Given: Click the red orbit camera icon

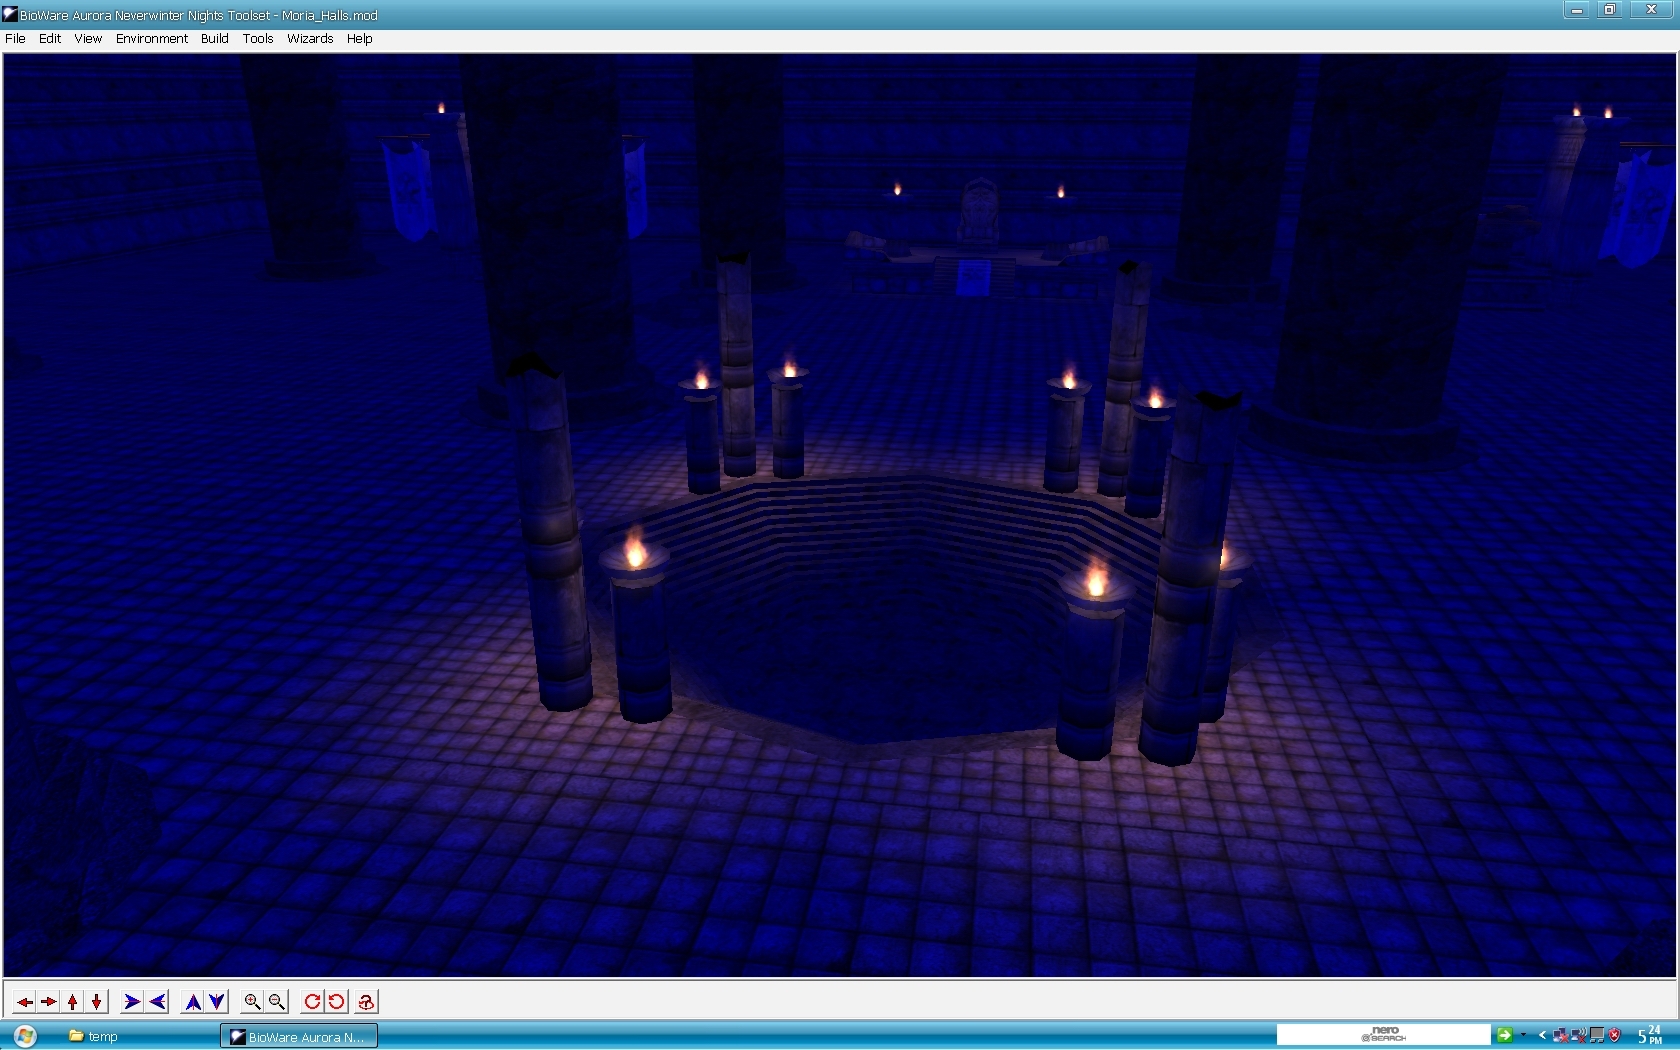Looking at the screenshot, I should [x=366, y=1002].
